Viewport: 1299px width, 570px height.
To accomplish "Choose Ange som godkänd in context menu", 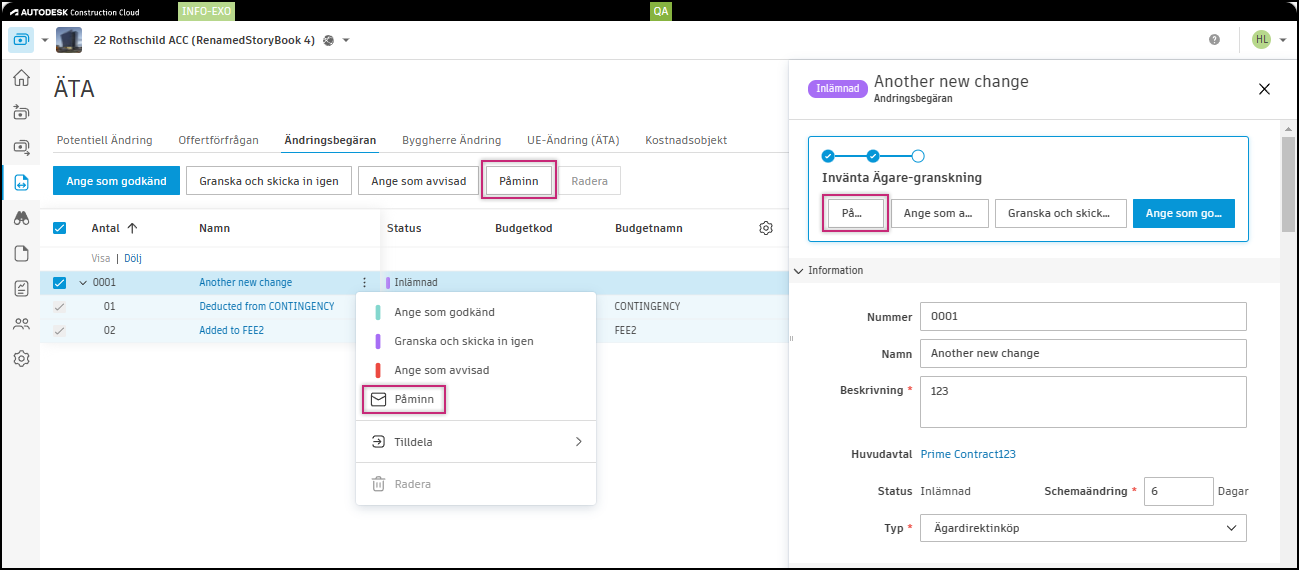I will (476, 312).
